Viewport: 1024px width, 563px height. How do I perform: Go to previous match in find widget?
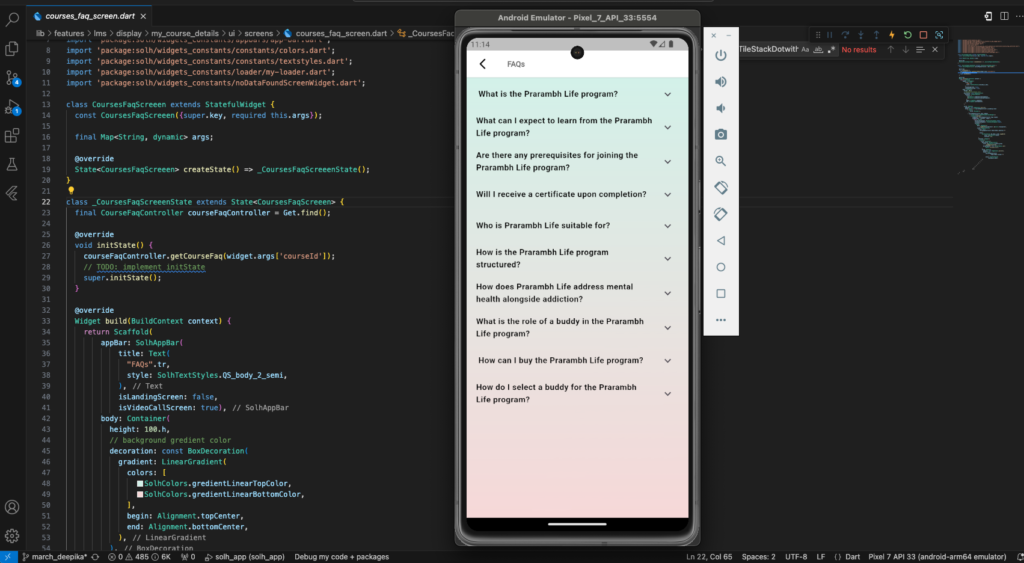pyautogui.click(x=890, y=50)
